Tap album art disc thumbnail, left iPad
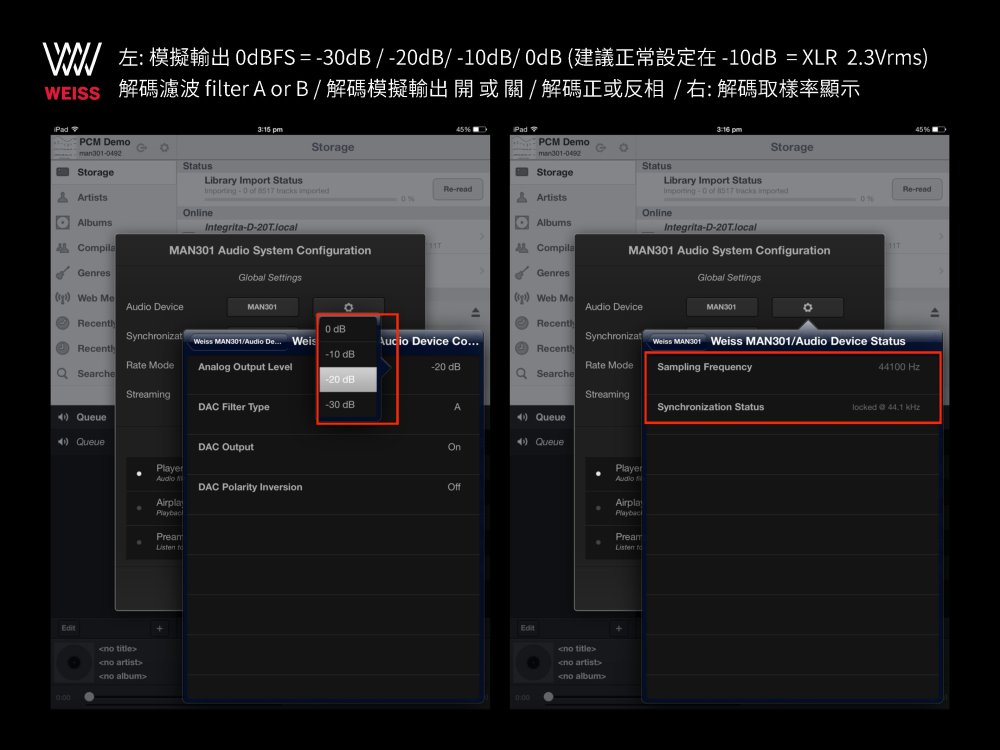Image resolution: width=1000 pixels, height=750 pixels. click(74, 663)
